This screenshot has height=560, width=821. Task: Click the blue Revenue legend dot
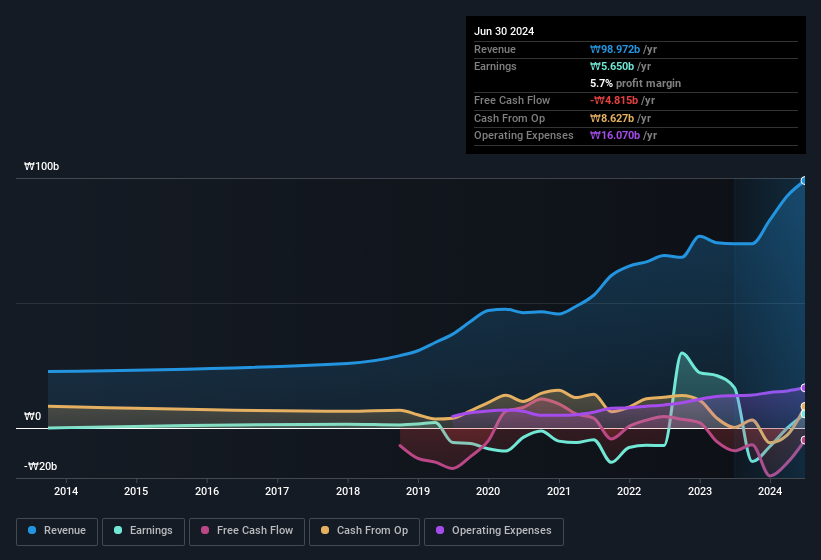tap(32, 530)
